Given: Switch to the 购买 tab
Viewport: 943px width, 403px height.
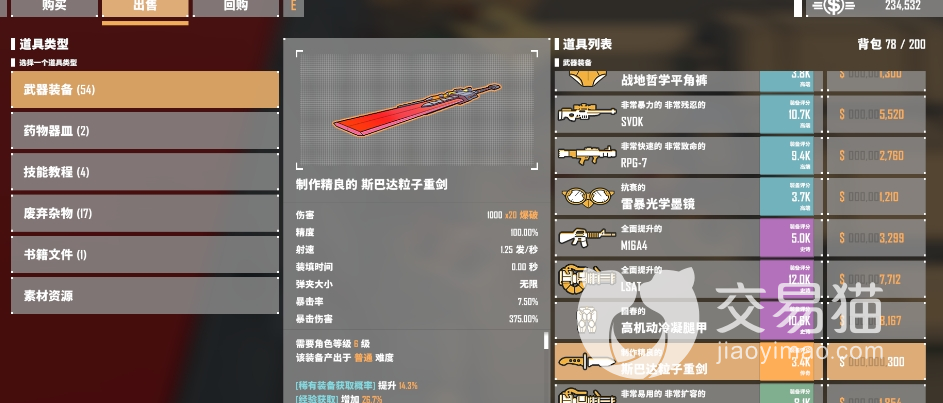Looking at the screenshot, I should pyautogui.click(x=54, y=7).
